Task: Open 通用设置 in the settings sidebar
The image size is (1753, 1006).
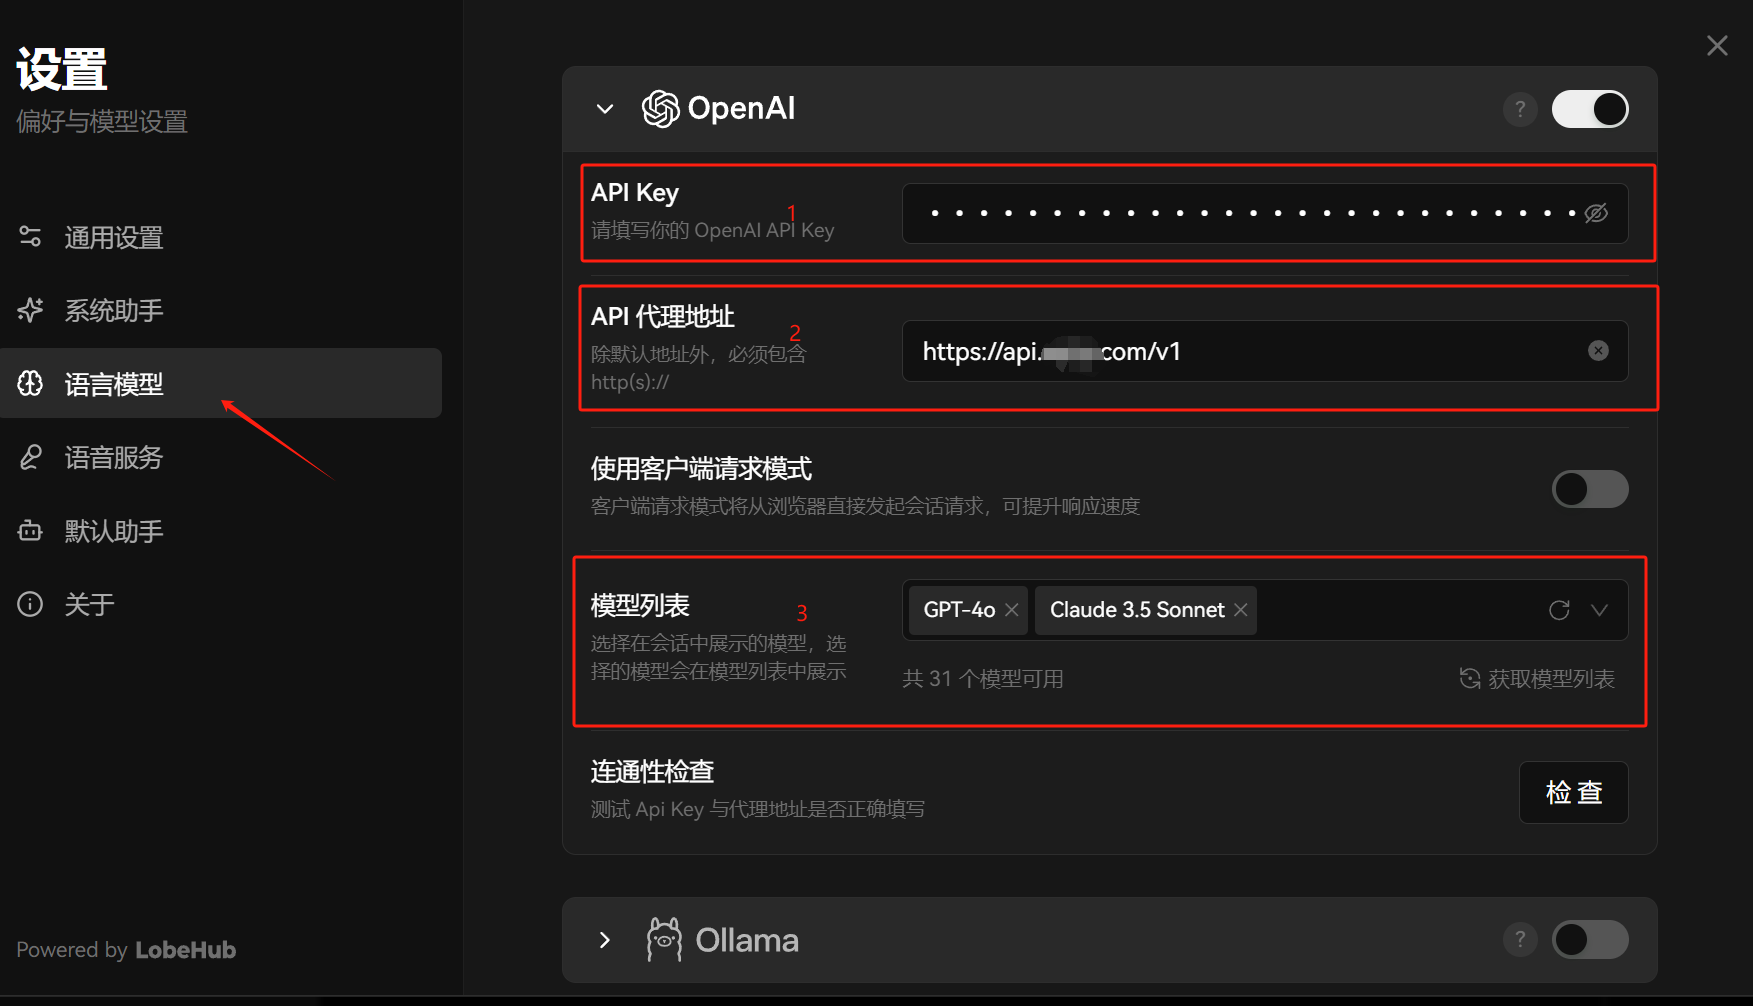Action: point(221,237)
